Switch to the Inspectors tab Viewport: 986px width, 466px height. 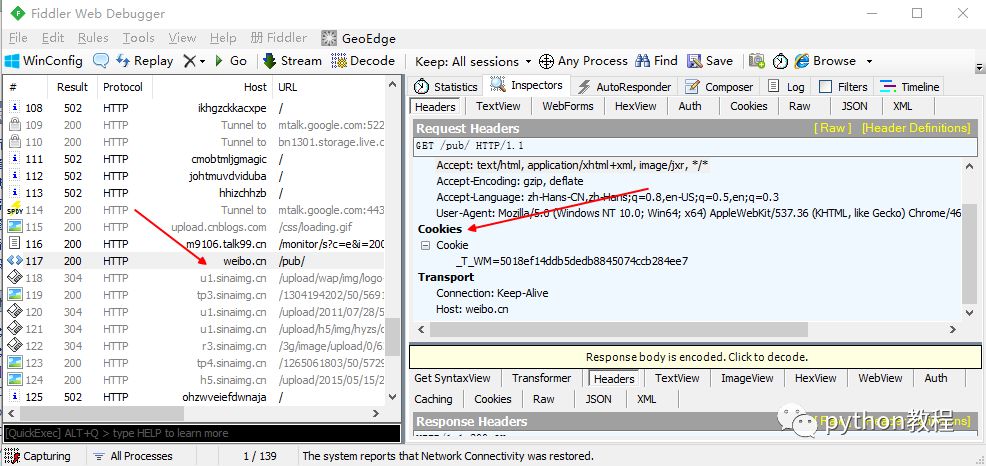[526, 85]
